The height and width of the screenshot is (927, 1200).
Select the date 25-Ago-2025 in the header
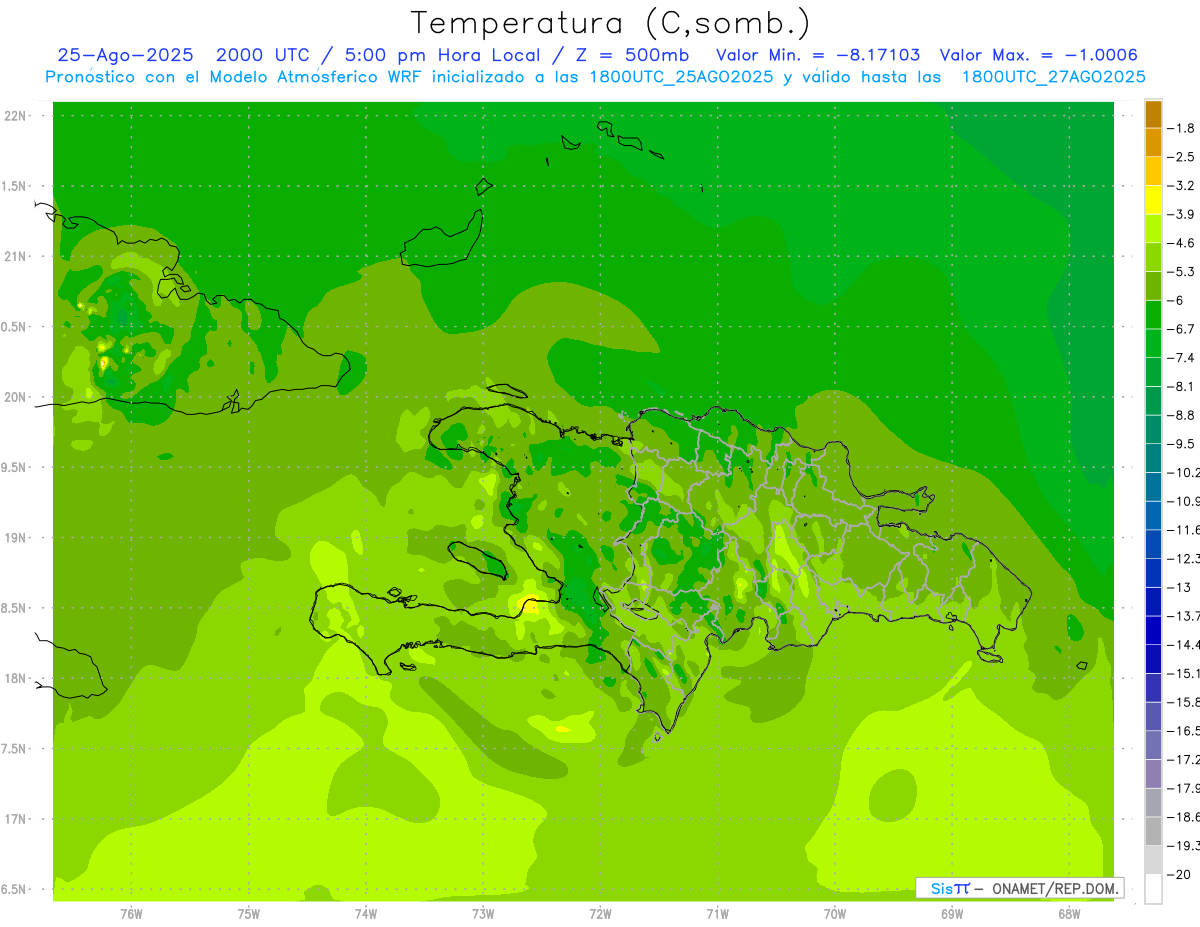[x=125, y=55]
